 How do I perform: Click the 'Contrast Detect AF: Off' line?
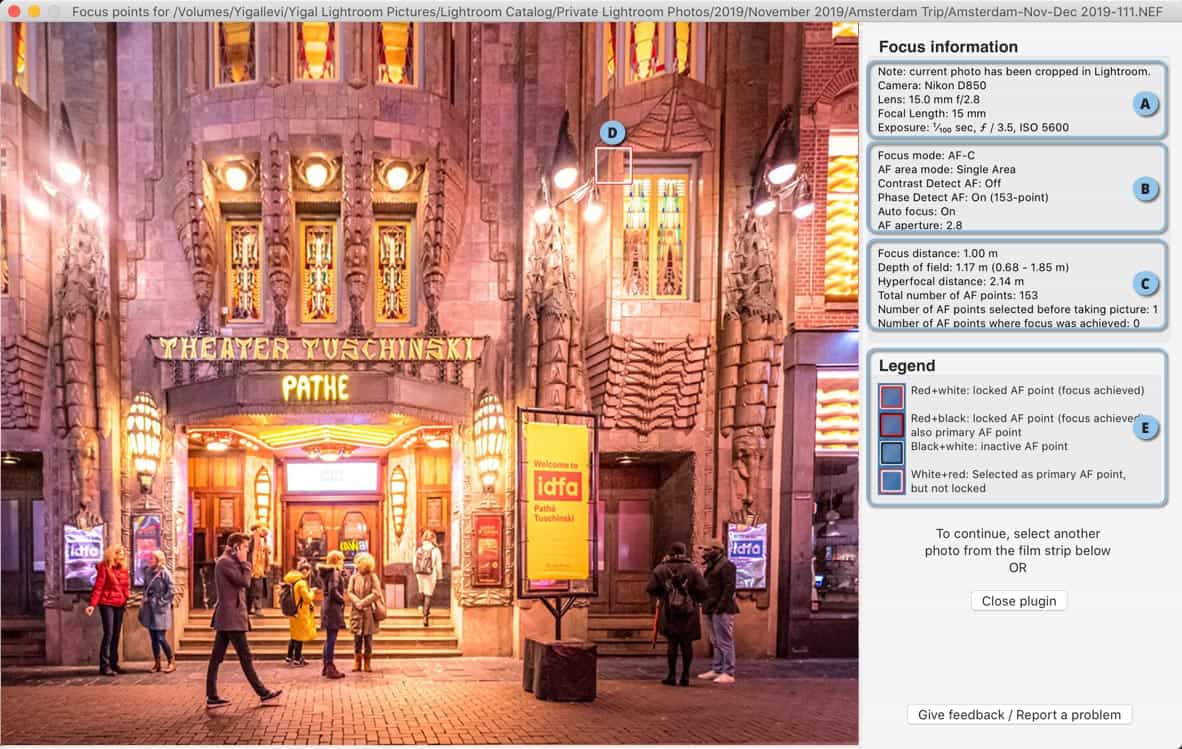click(x=939, y=183)
